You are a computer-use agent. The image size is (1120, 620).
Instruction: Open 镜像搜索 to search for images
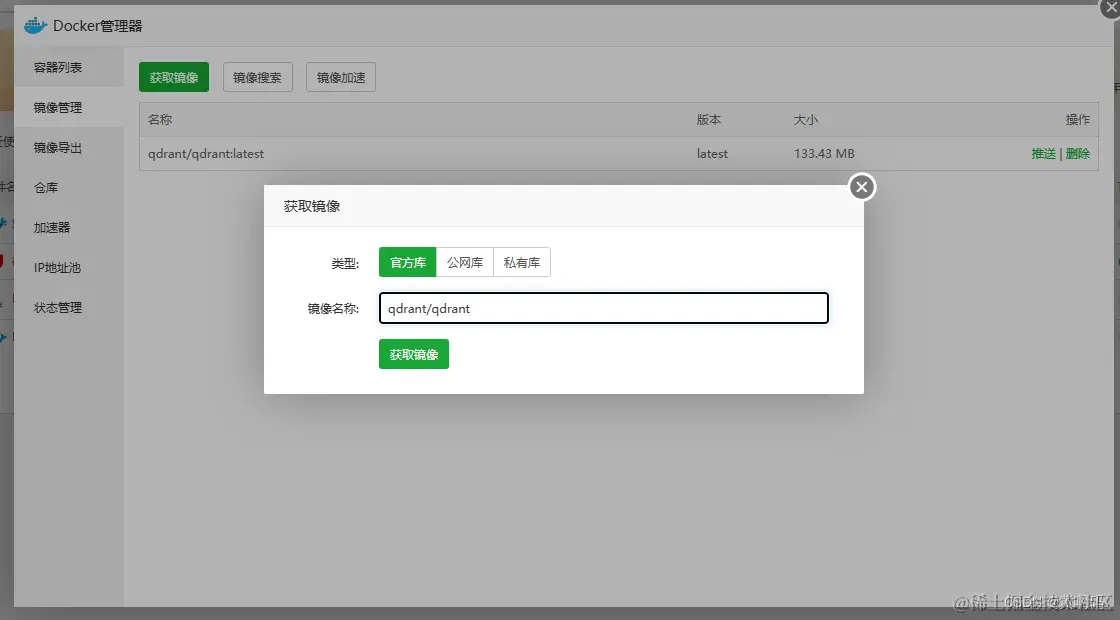pos(257,76)
